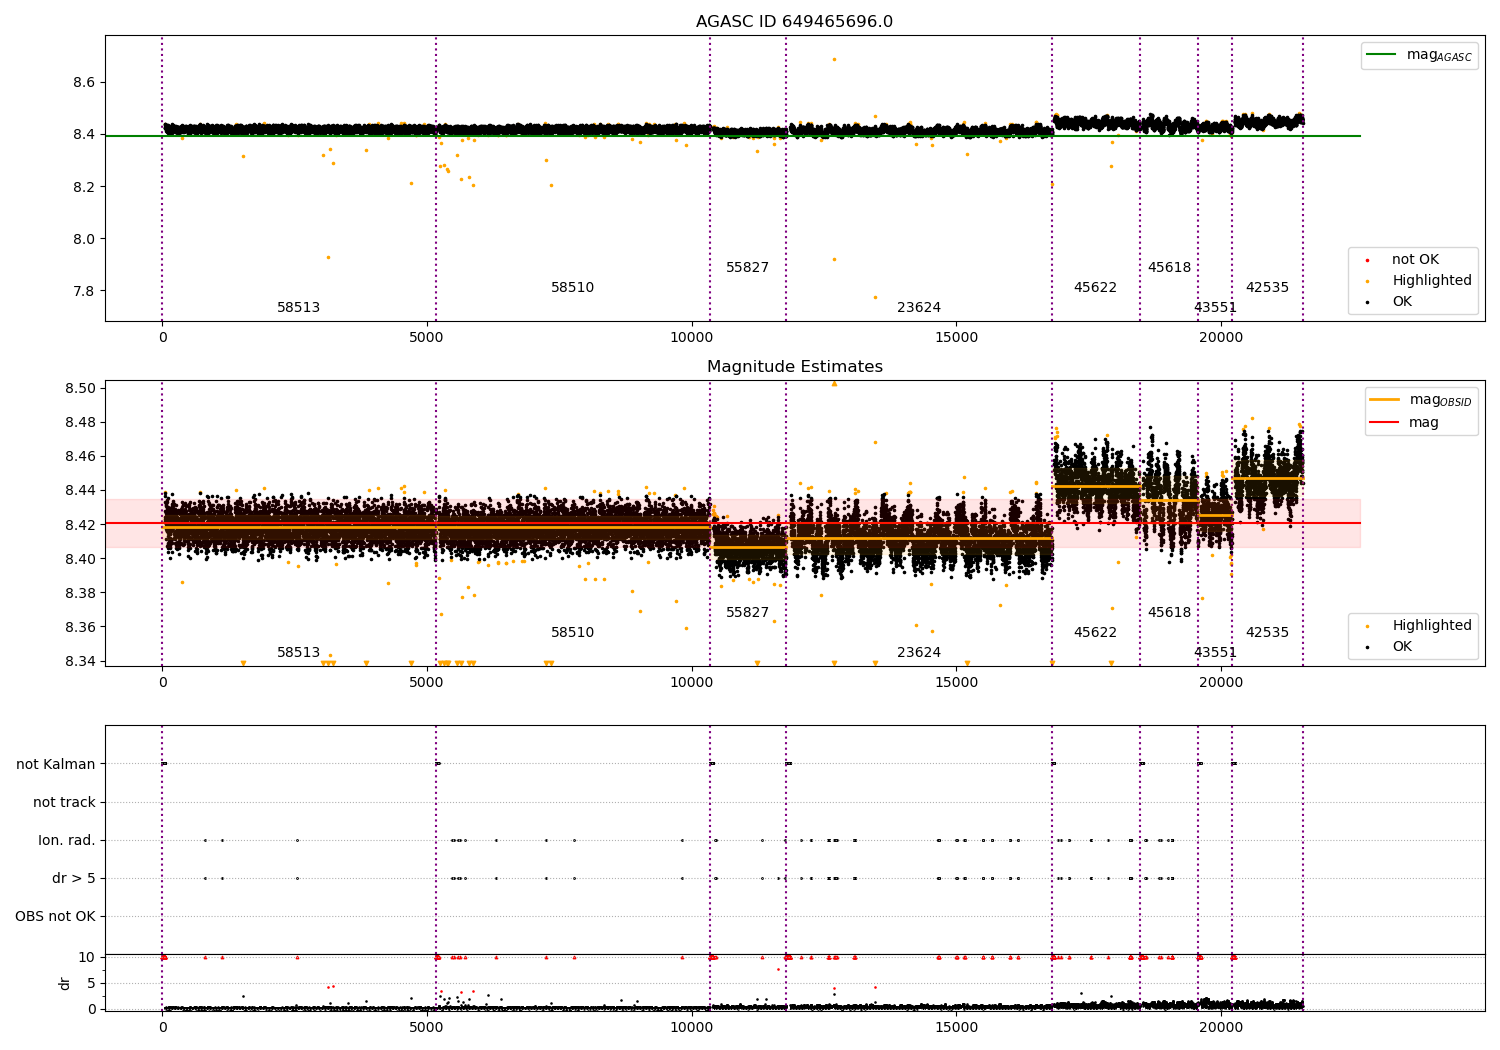
Task: Click OBSID label 58513 in Magnitude Estimates plot
Action: click(298, 653)
